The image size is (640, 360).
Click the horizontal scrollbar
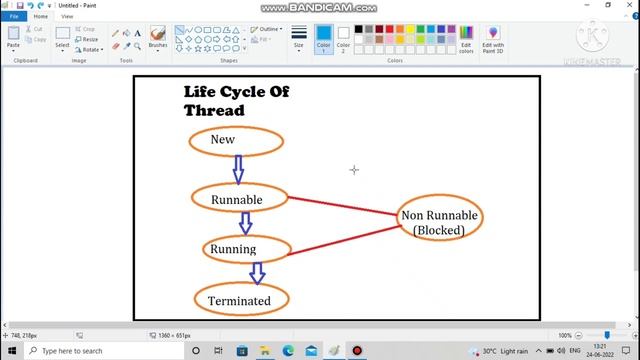[312, 325]
